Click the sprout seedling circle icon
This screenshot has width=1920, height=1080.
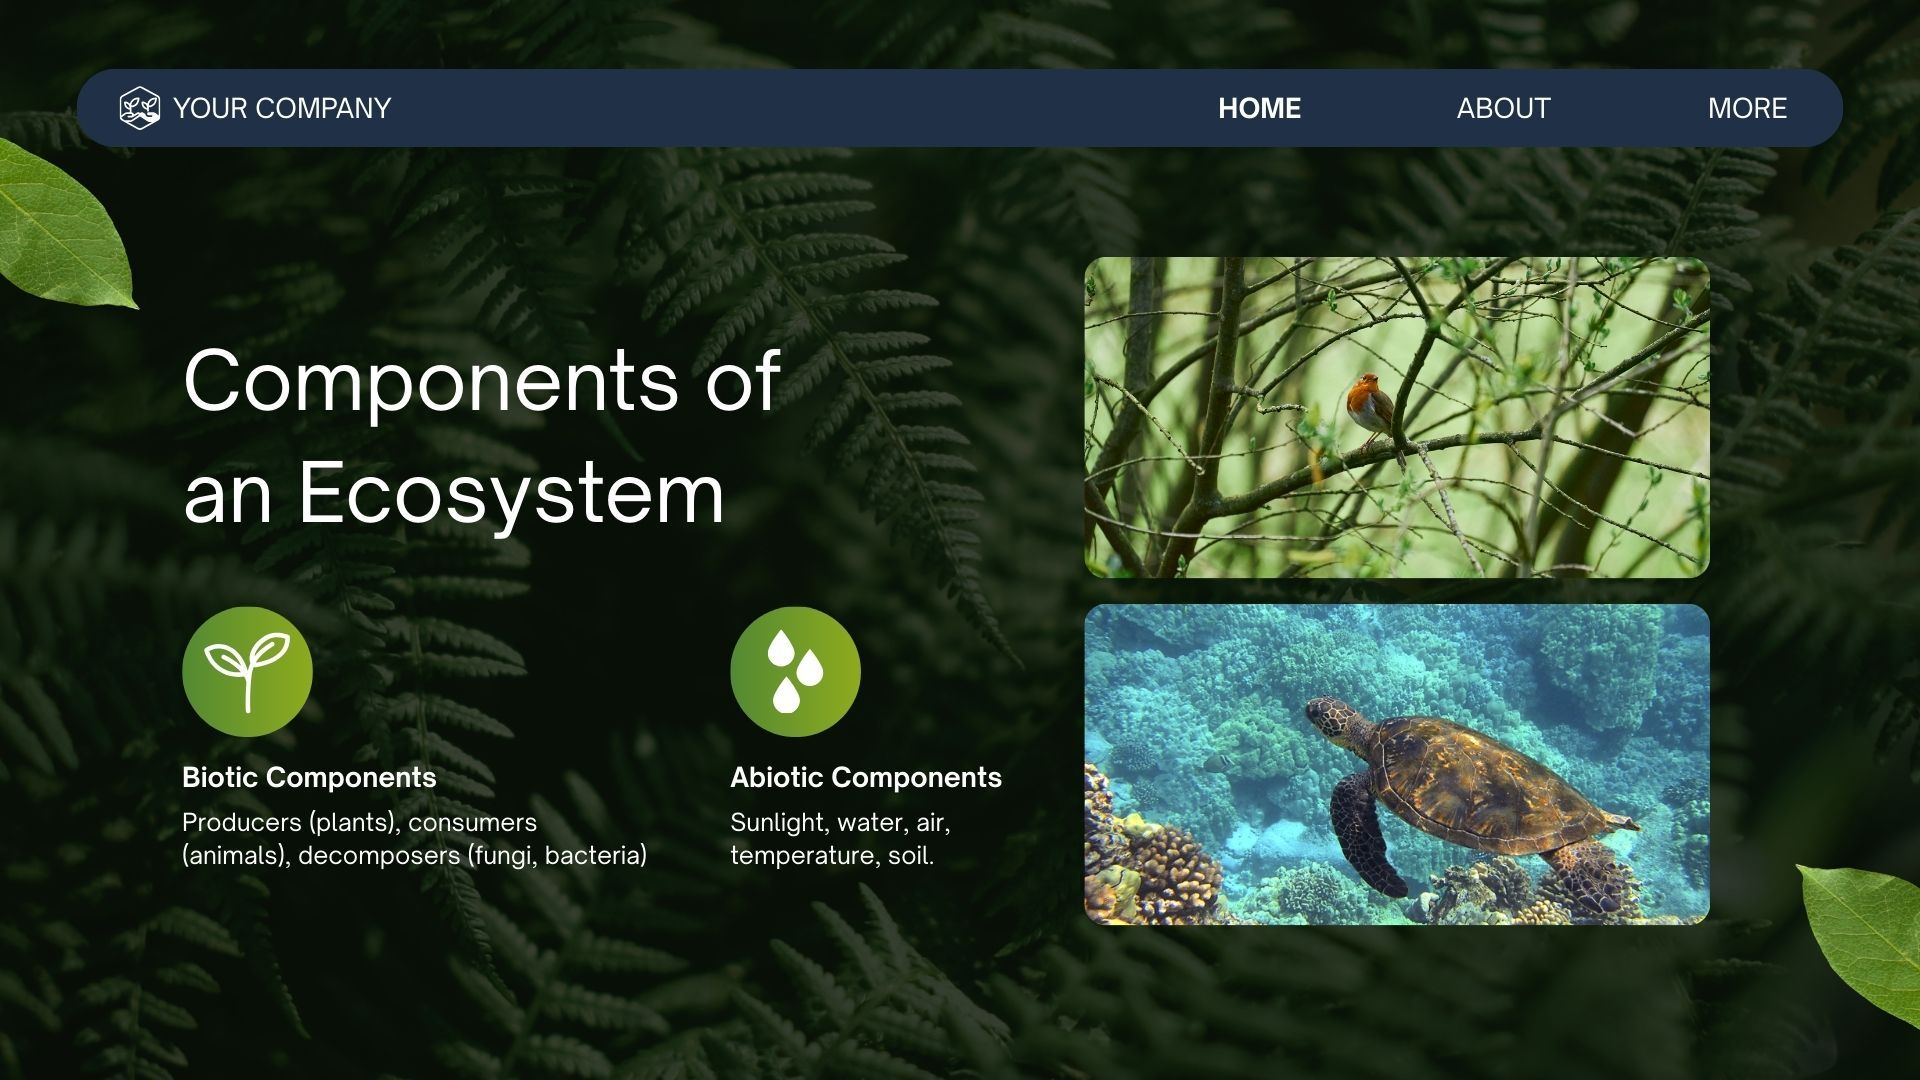[x=247, y=672]
